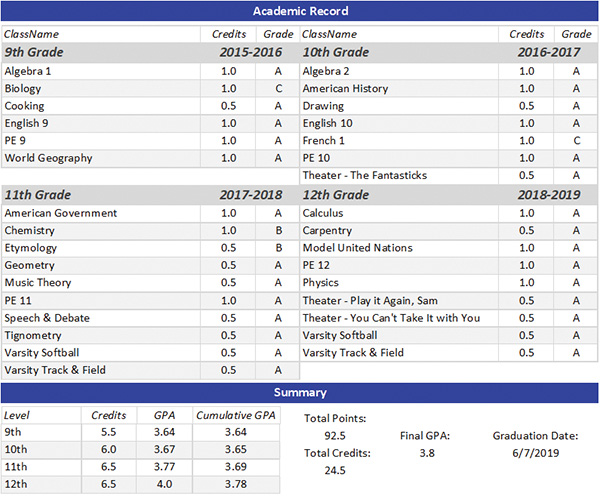Click the Tignometry class name
Viewport: 600px width, 496px height.
click(x=33, y=335)
